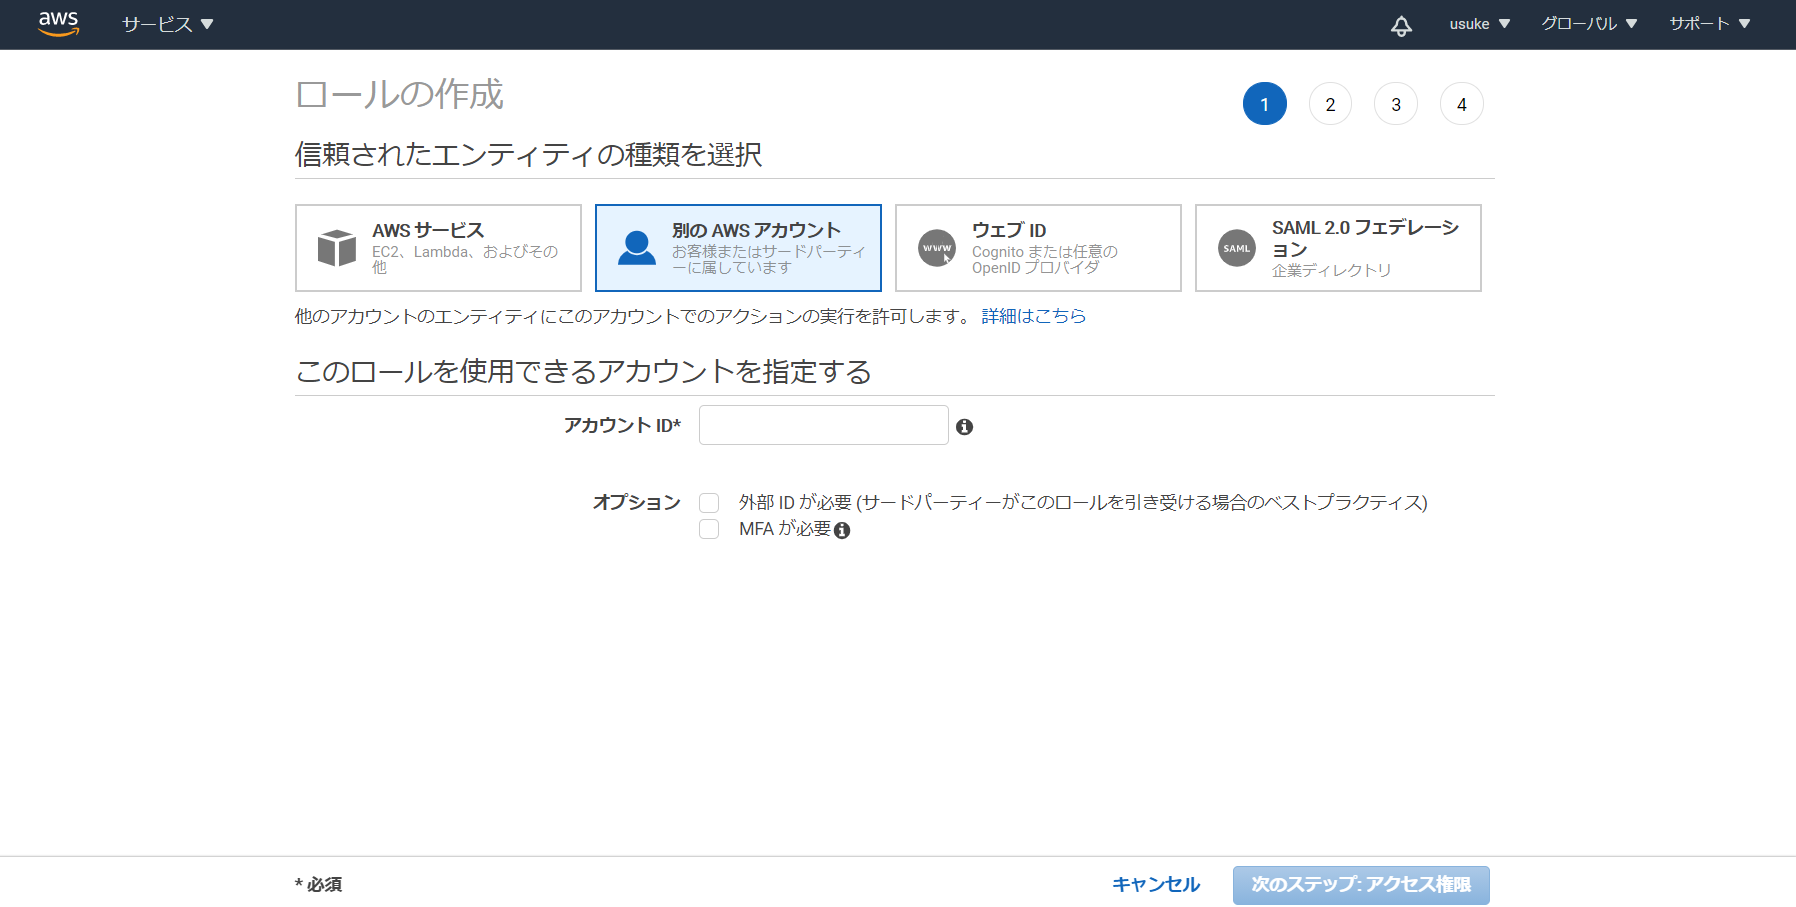Click the info icon next to MFA が必要
1796x907 pixels.
(x=842, y=531)
